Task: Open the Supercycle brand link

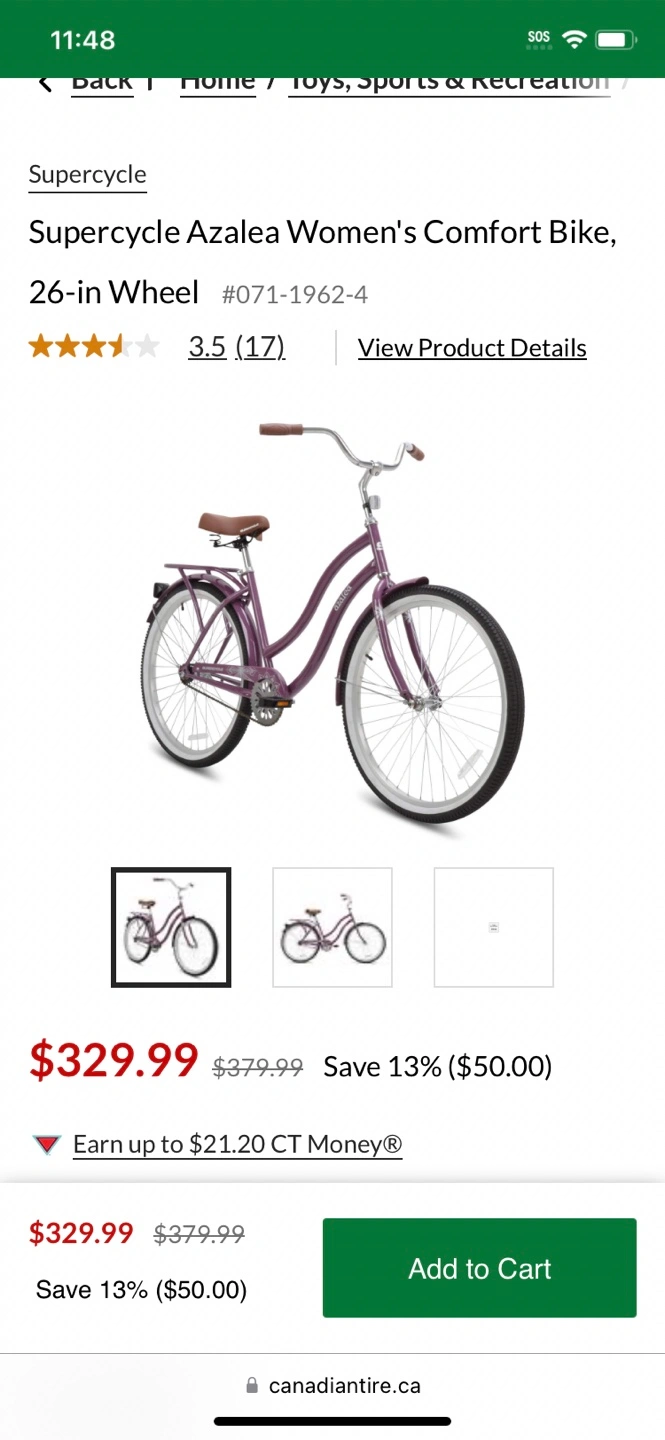Action: (x=88, y=175)
